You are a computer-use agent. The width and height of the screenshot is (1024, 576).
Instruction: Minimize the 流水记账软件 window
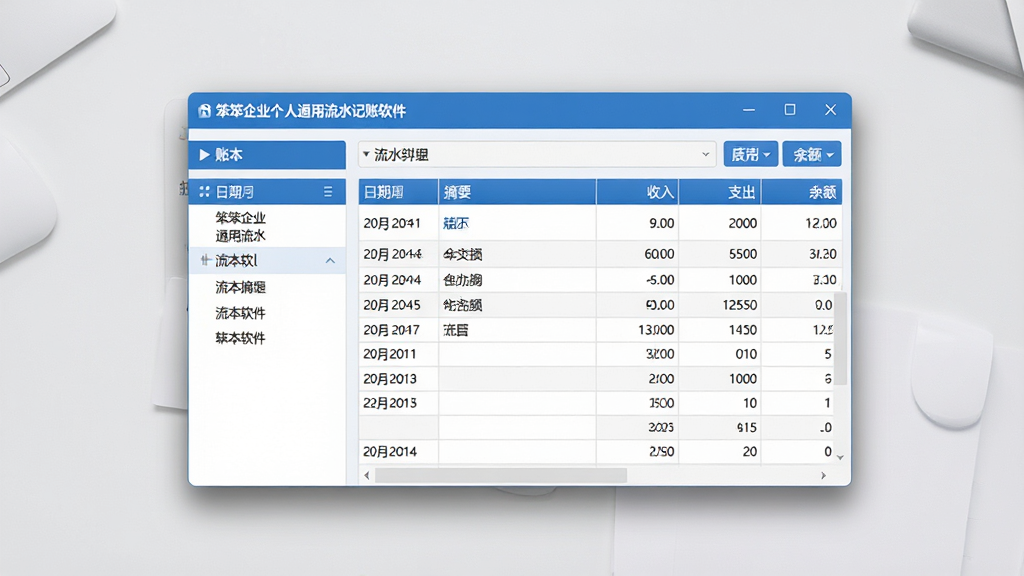click(749, 110)
